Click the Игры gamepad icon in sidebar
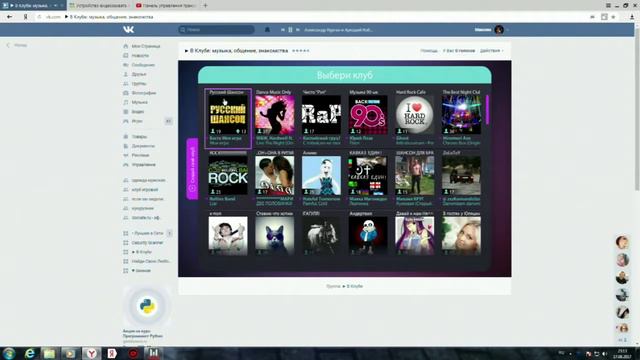Screen dimensions: 640x360 pyautogui.click(x=126, y=121)
